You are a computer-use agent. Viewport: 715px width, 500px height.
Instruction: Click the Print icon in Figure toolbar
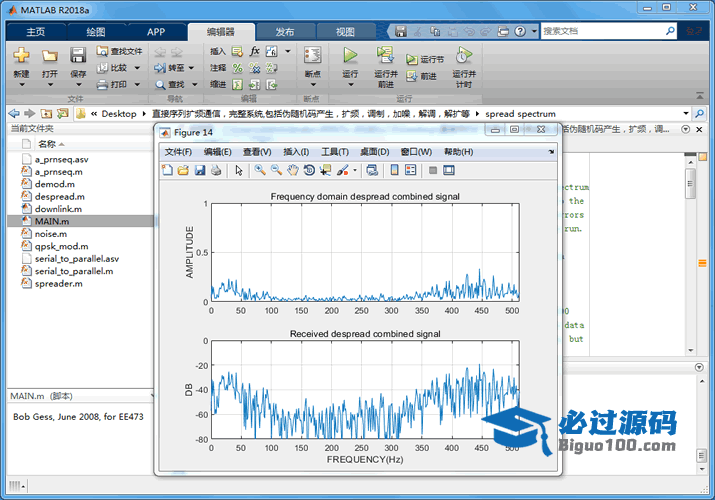coord(216,170)
